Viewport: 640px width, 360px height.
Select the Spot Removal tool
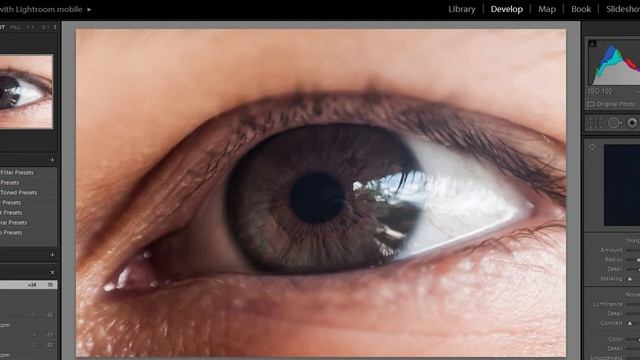pyautogui.click(x=613, y=123)
